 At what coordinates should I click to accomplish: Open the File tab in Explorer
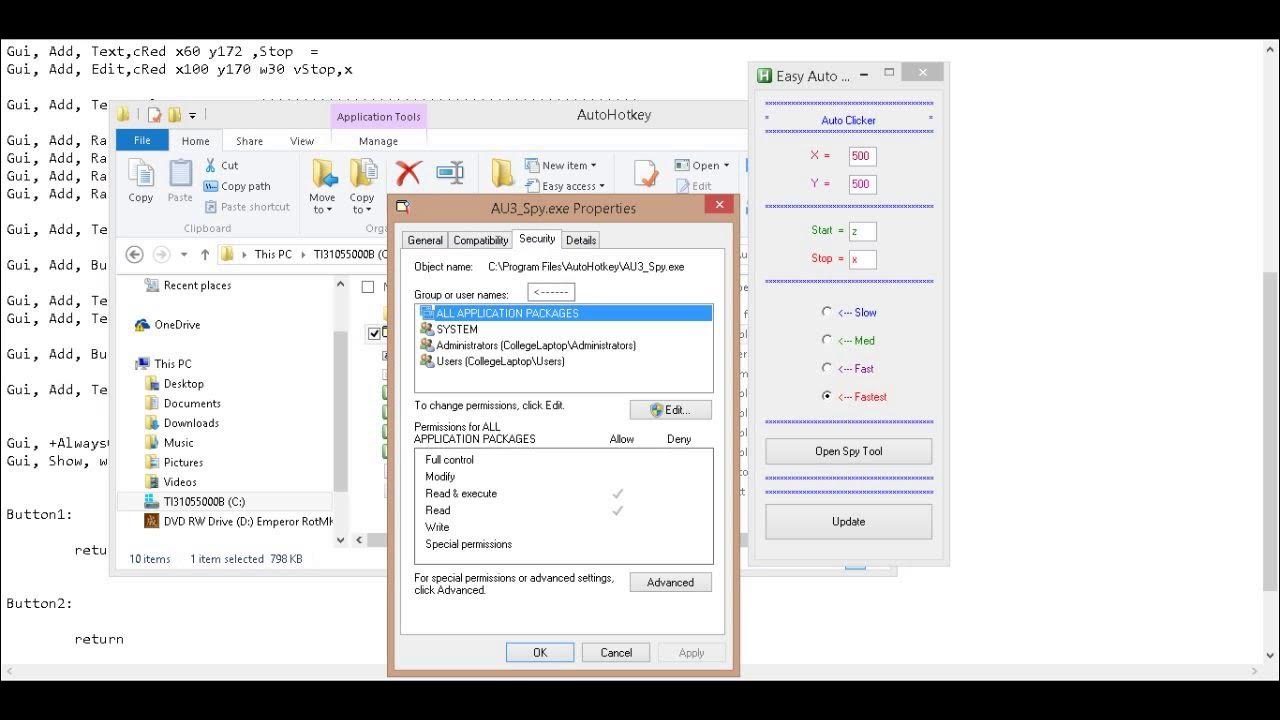[142, 141]
